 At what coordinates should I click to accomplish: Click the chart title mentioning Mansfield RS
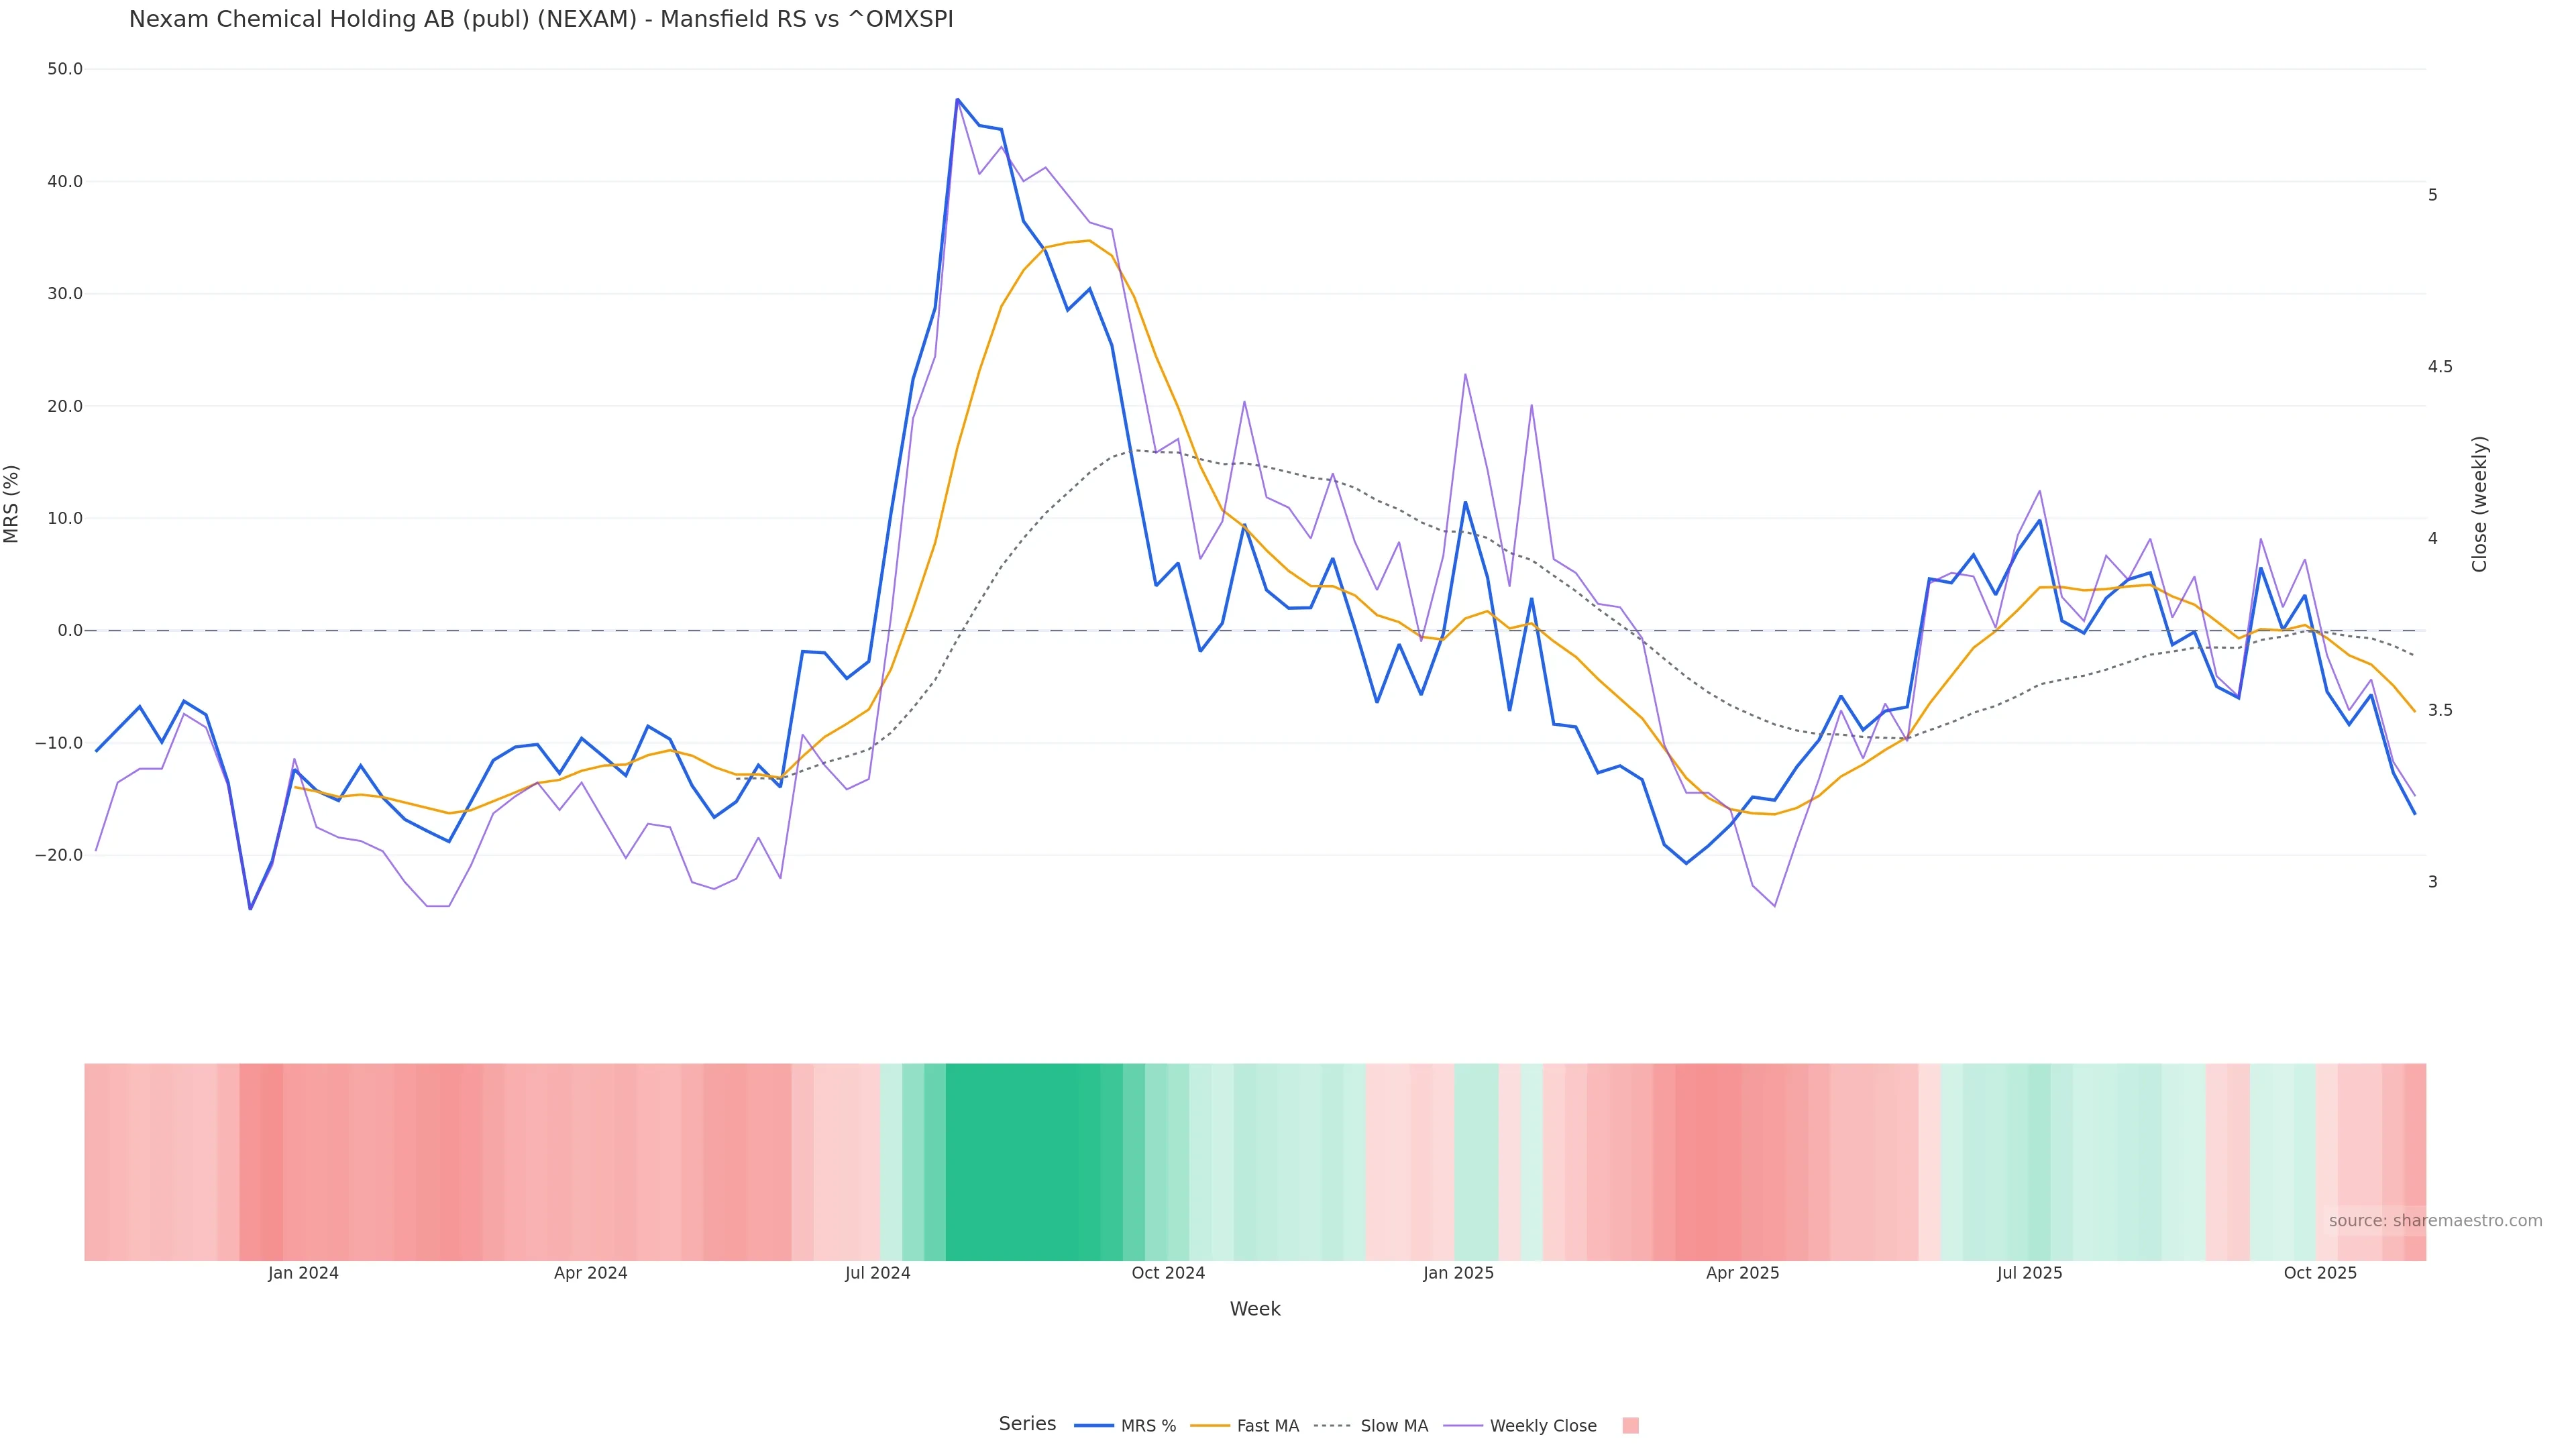click(541, 19)
